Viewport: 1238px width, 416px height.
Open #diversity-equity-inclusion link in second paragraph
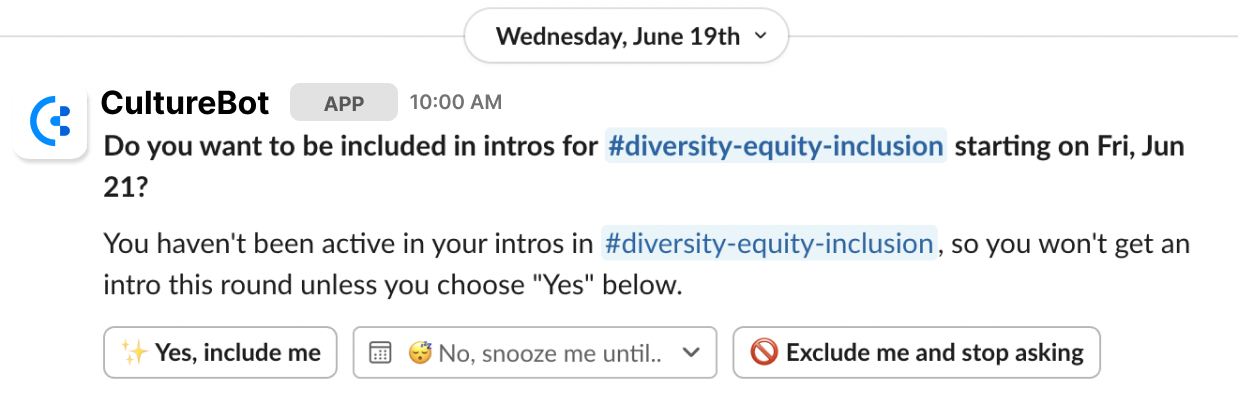click(x=768, y=244)
